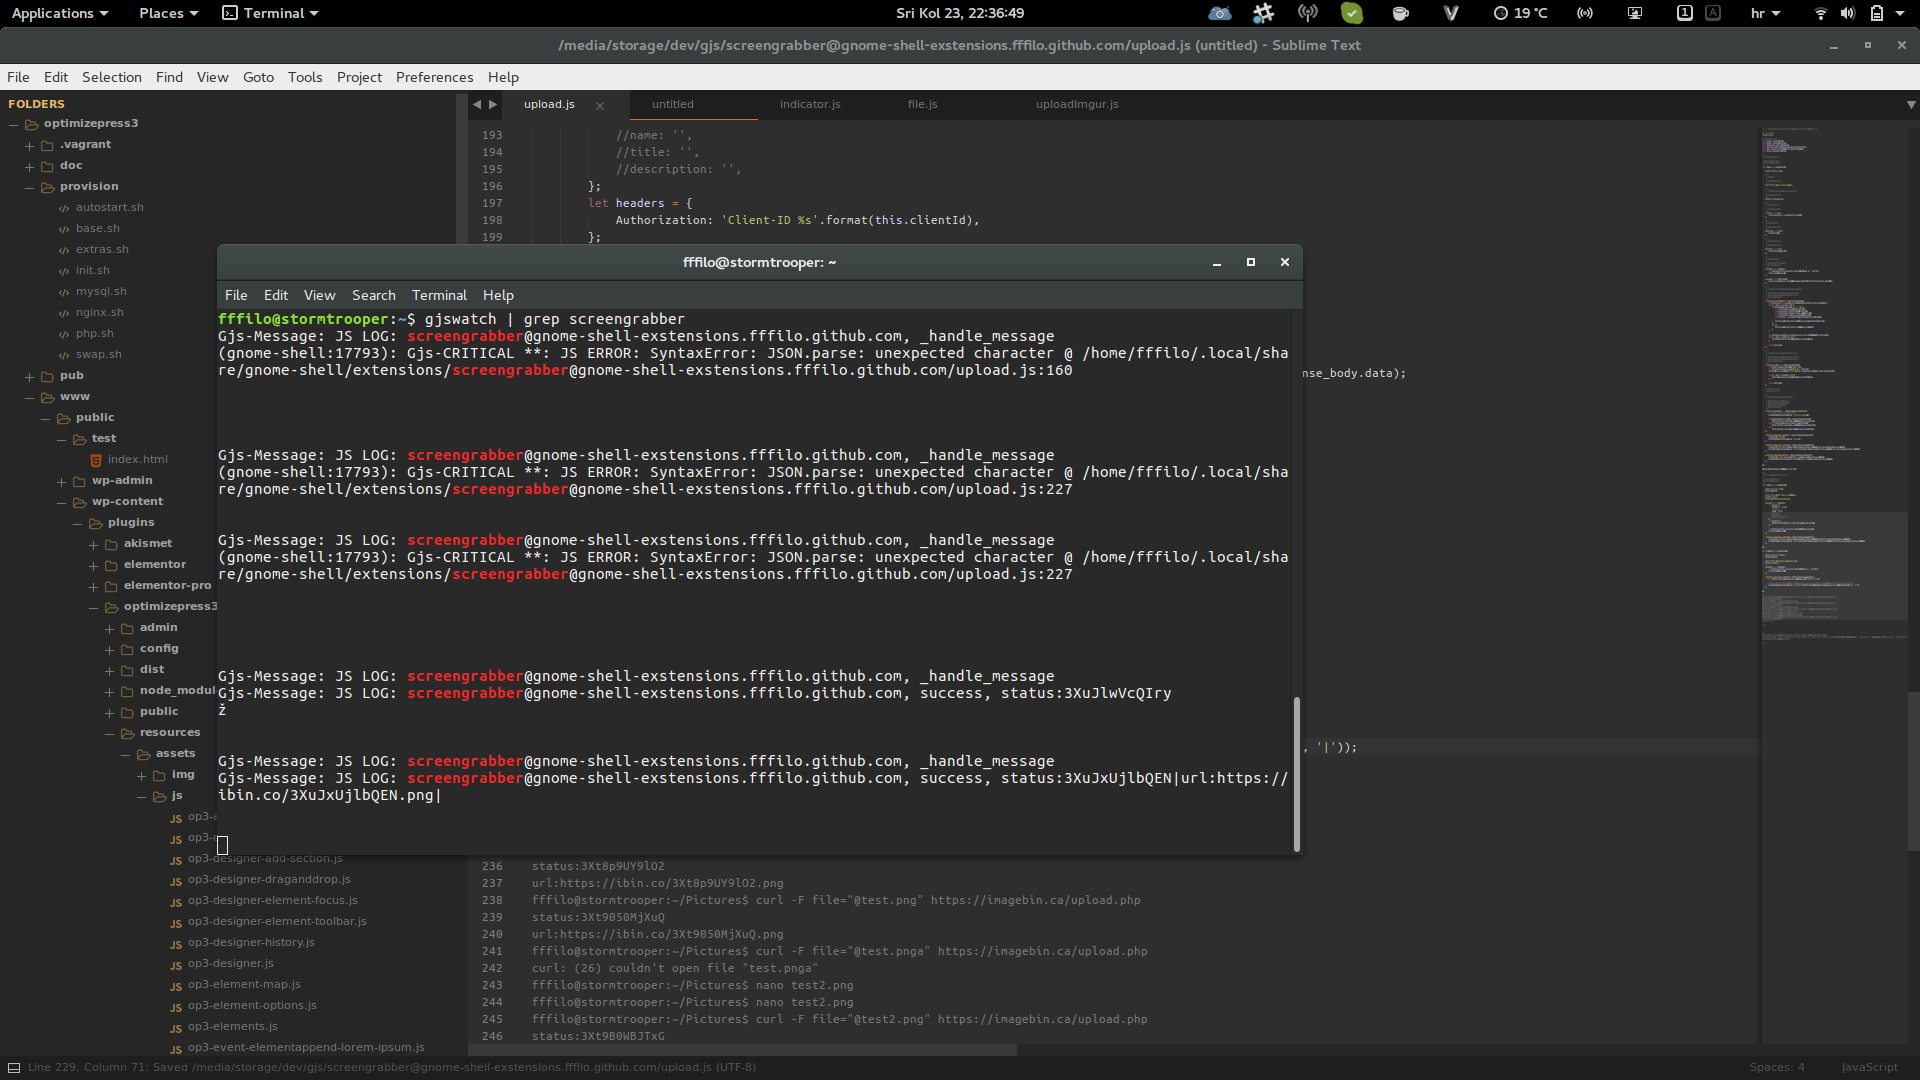Collapse the optimizepress3 root folder
Image resolution: width=1920 pixels, height=1080 pixels.
pos(14,124)
